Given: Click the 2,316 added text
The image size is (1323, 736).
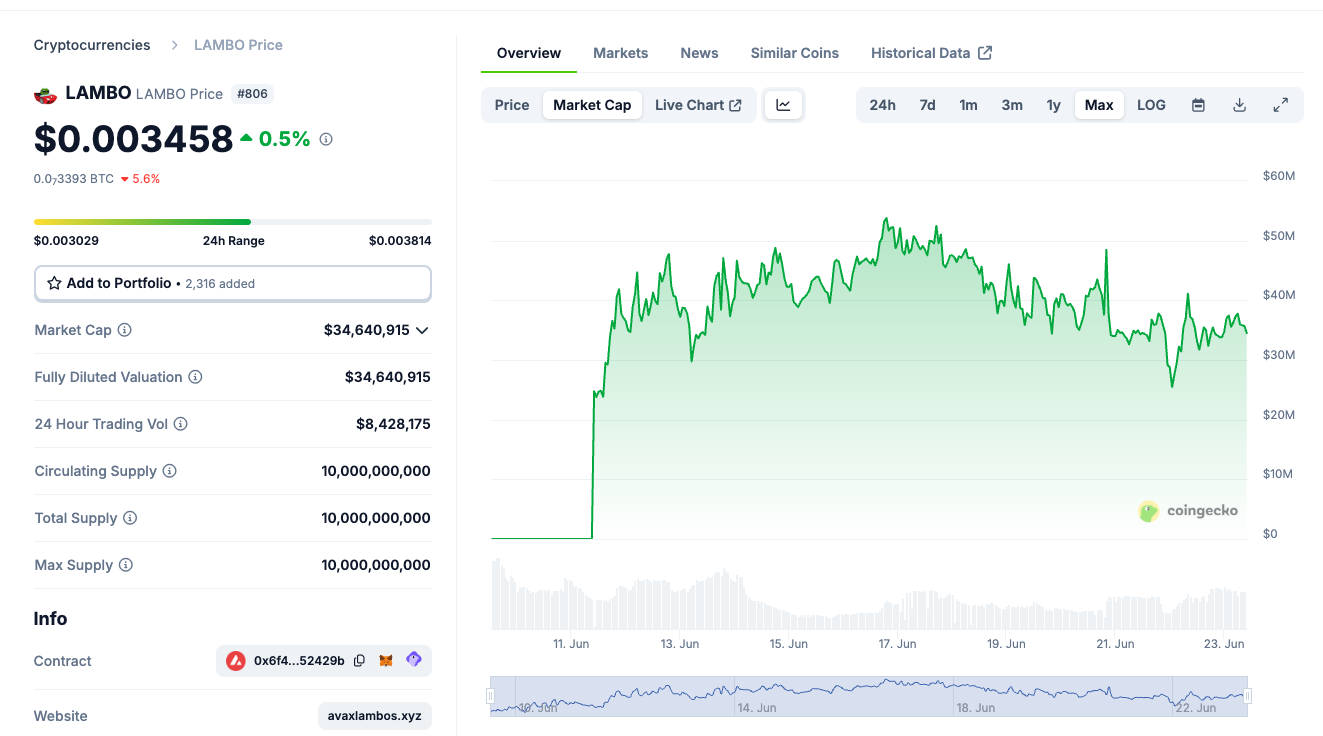Looking at the screenshot, I should [x=220, y=284].
